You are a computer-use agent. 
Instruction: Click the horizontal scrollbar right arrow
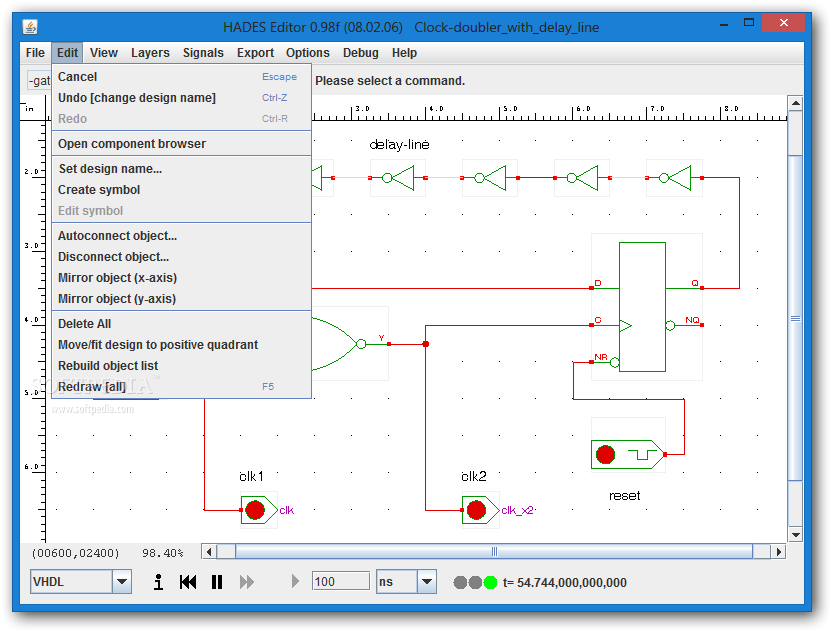pyautogui.click(x=778, y=552)
